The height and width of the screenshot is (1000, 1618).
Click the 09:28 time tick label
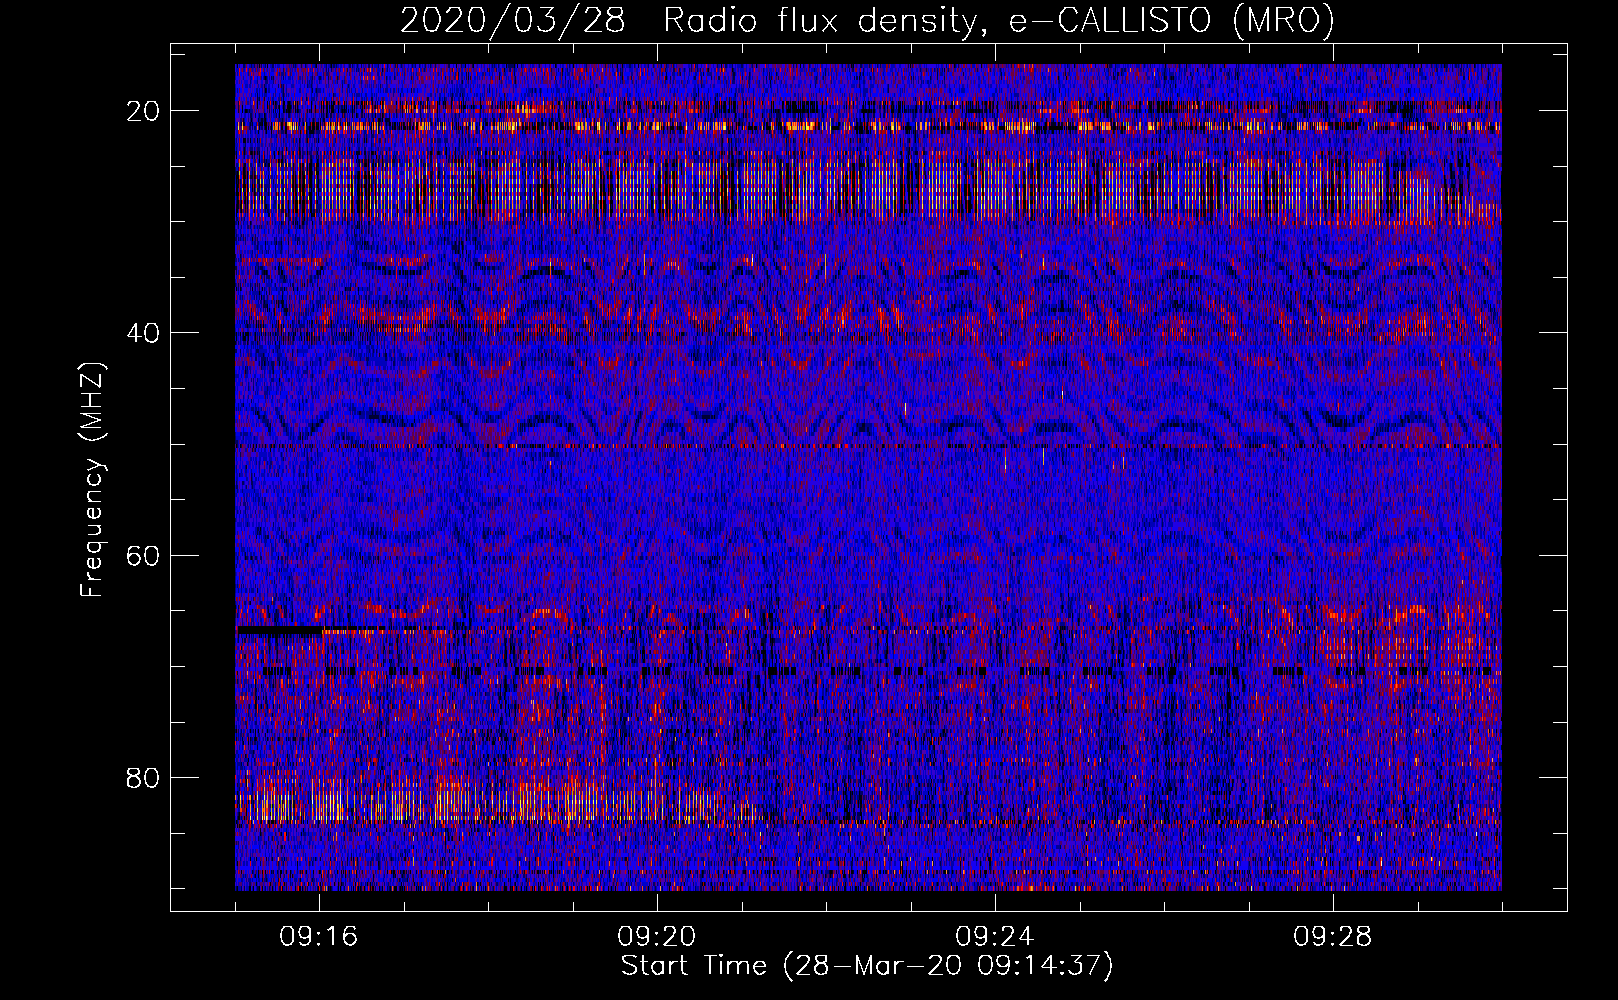pyautogui.click(x=1333, y=937)
